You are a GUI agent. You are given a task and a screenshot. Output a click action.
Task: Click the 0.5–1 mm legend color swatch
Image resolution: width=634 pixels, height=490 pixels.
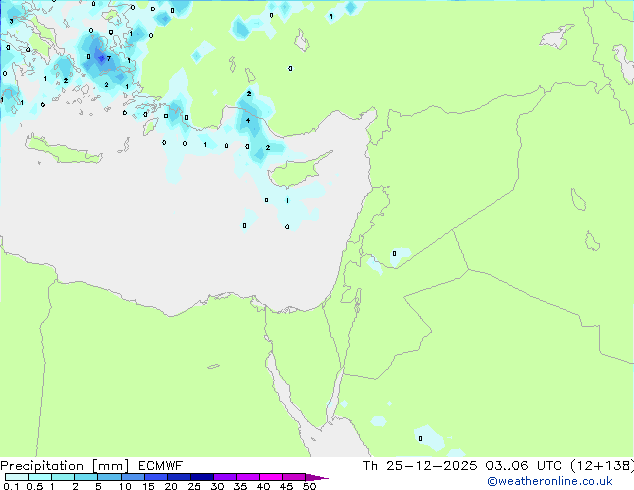pyautogui.click(x=40, y=477)
